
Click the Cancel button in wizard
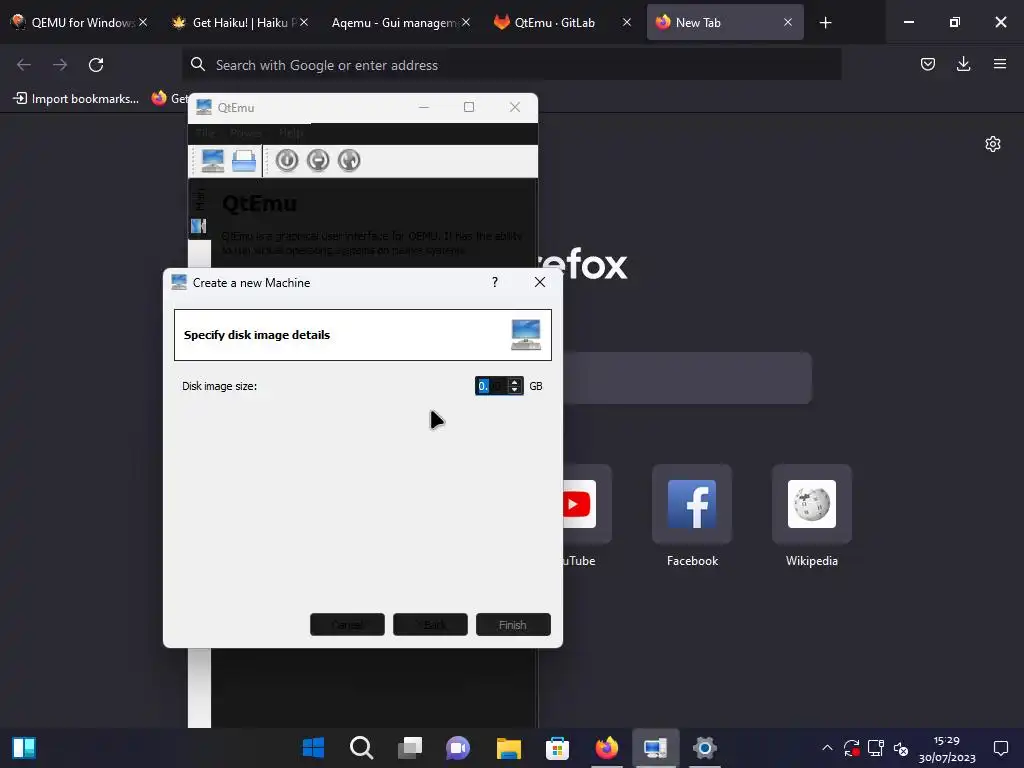pyautogui.click(x=347, y=624)
